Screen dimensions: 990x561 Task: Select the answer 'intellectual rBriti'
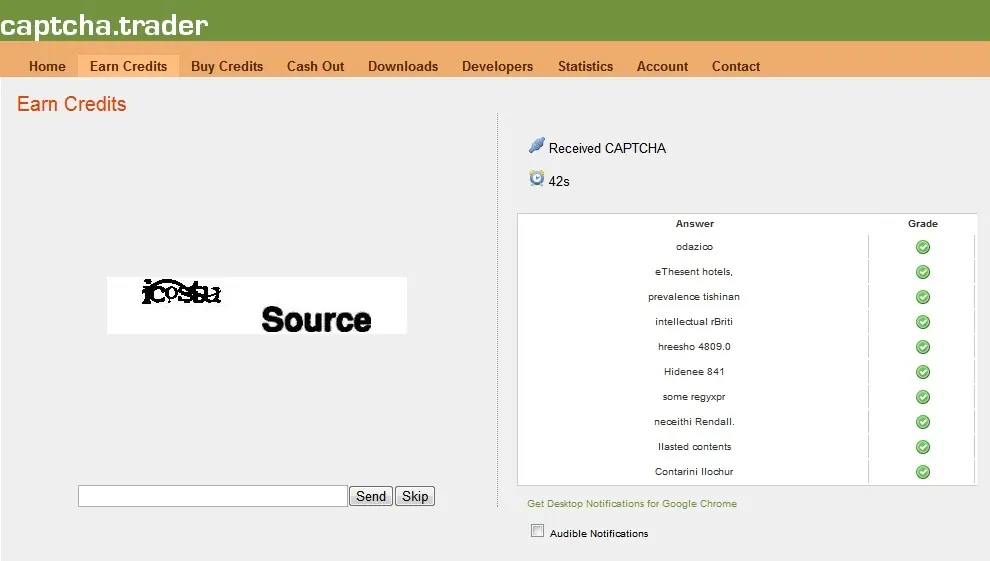click(694, 322)
